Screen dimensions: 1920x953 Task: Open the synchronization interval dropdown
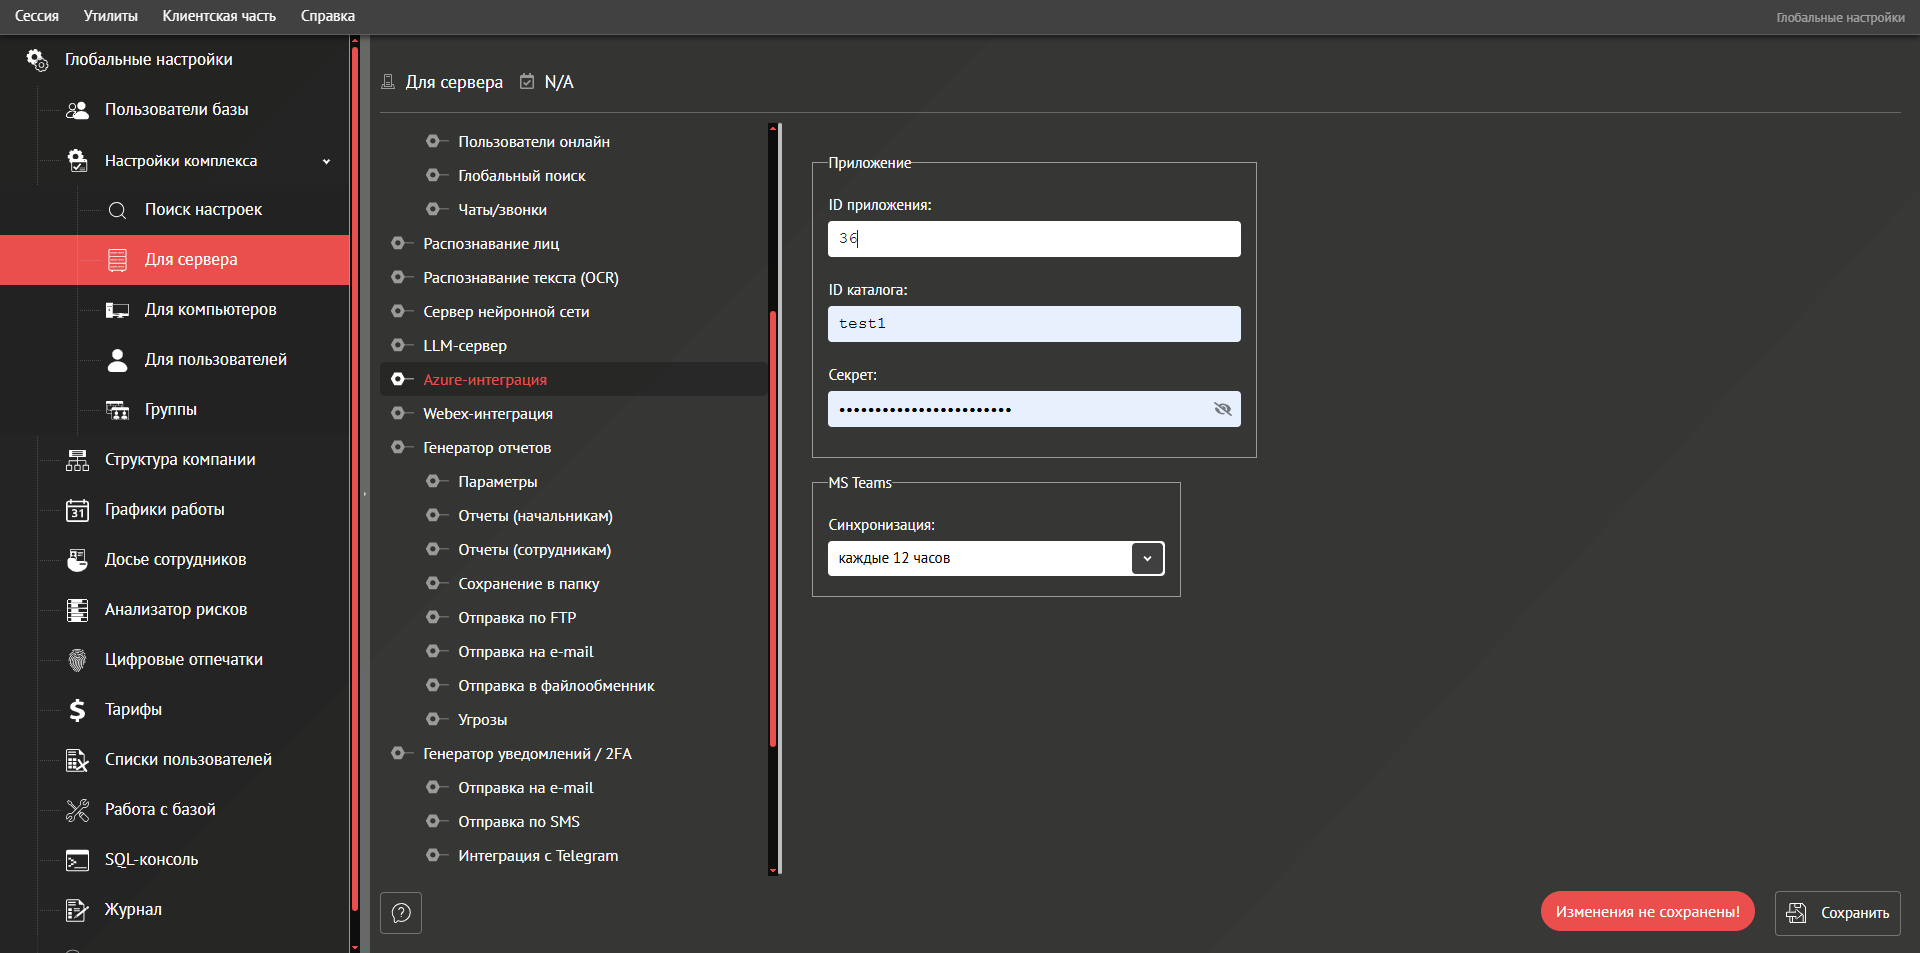pos(1147,558)
